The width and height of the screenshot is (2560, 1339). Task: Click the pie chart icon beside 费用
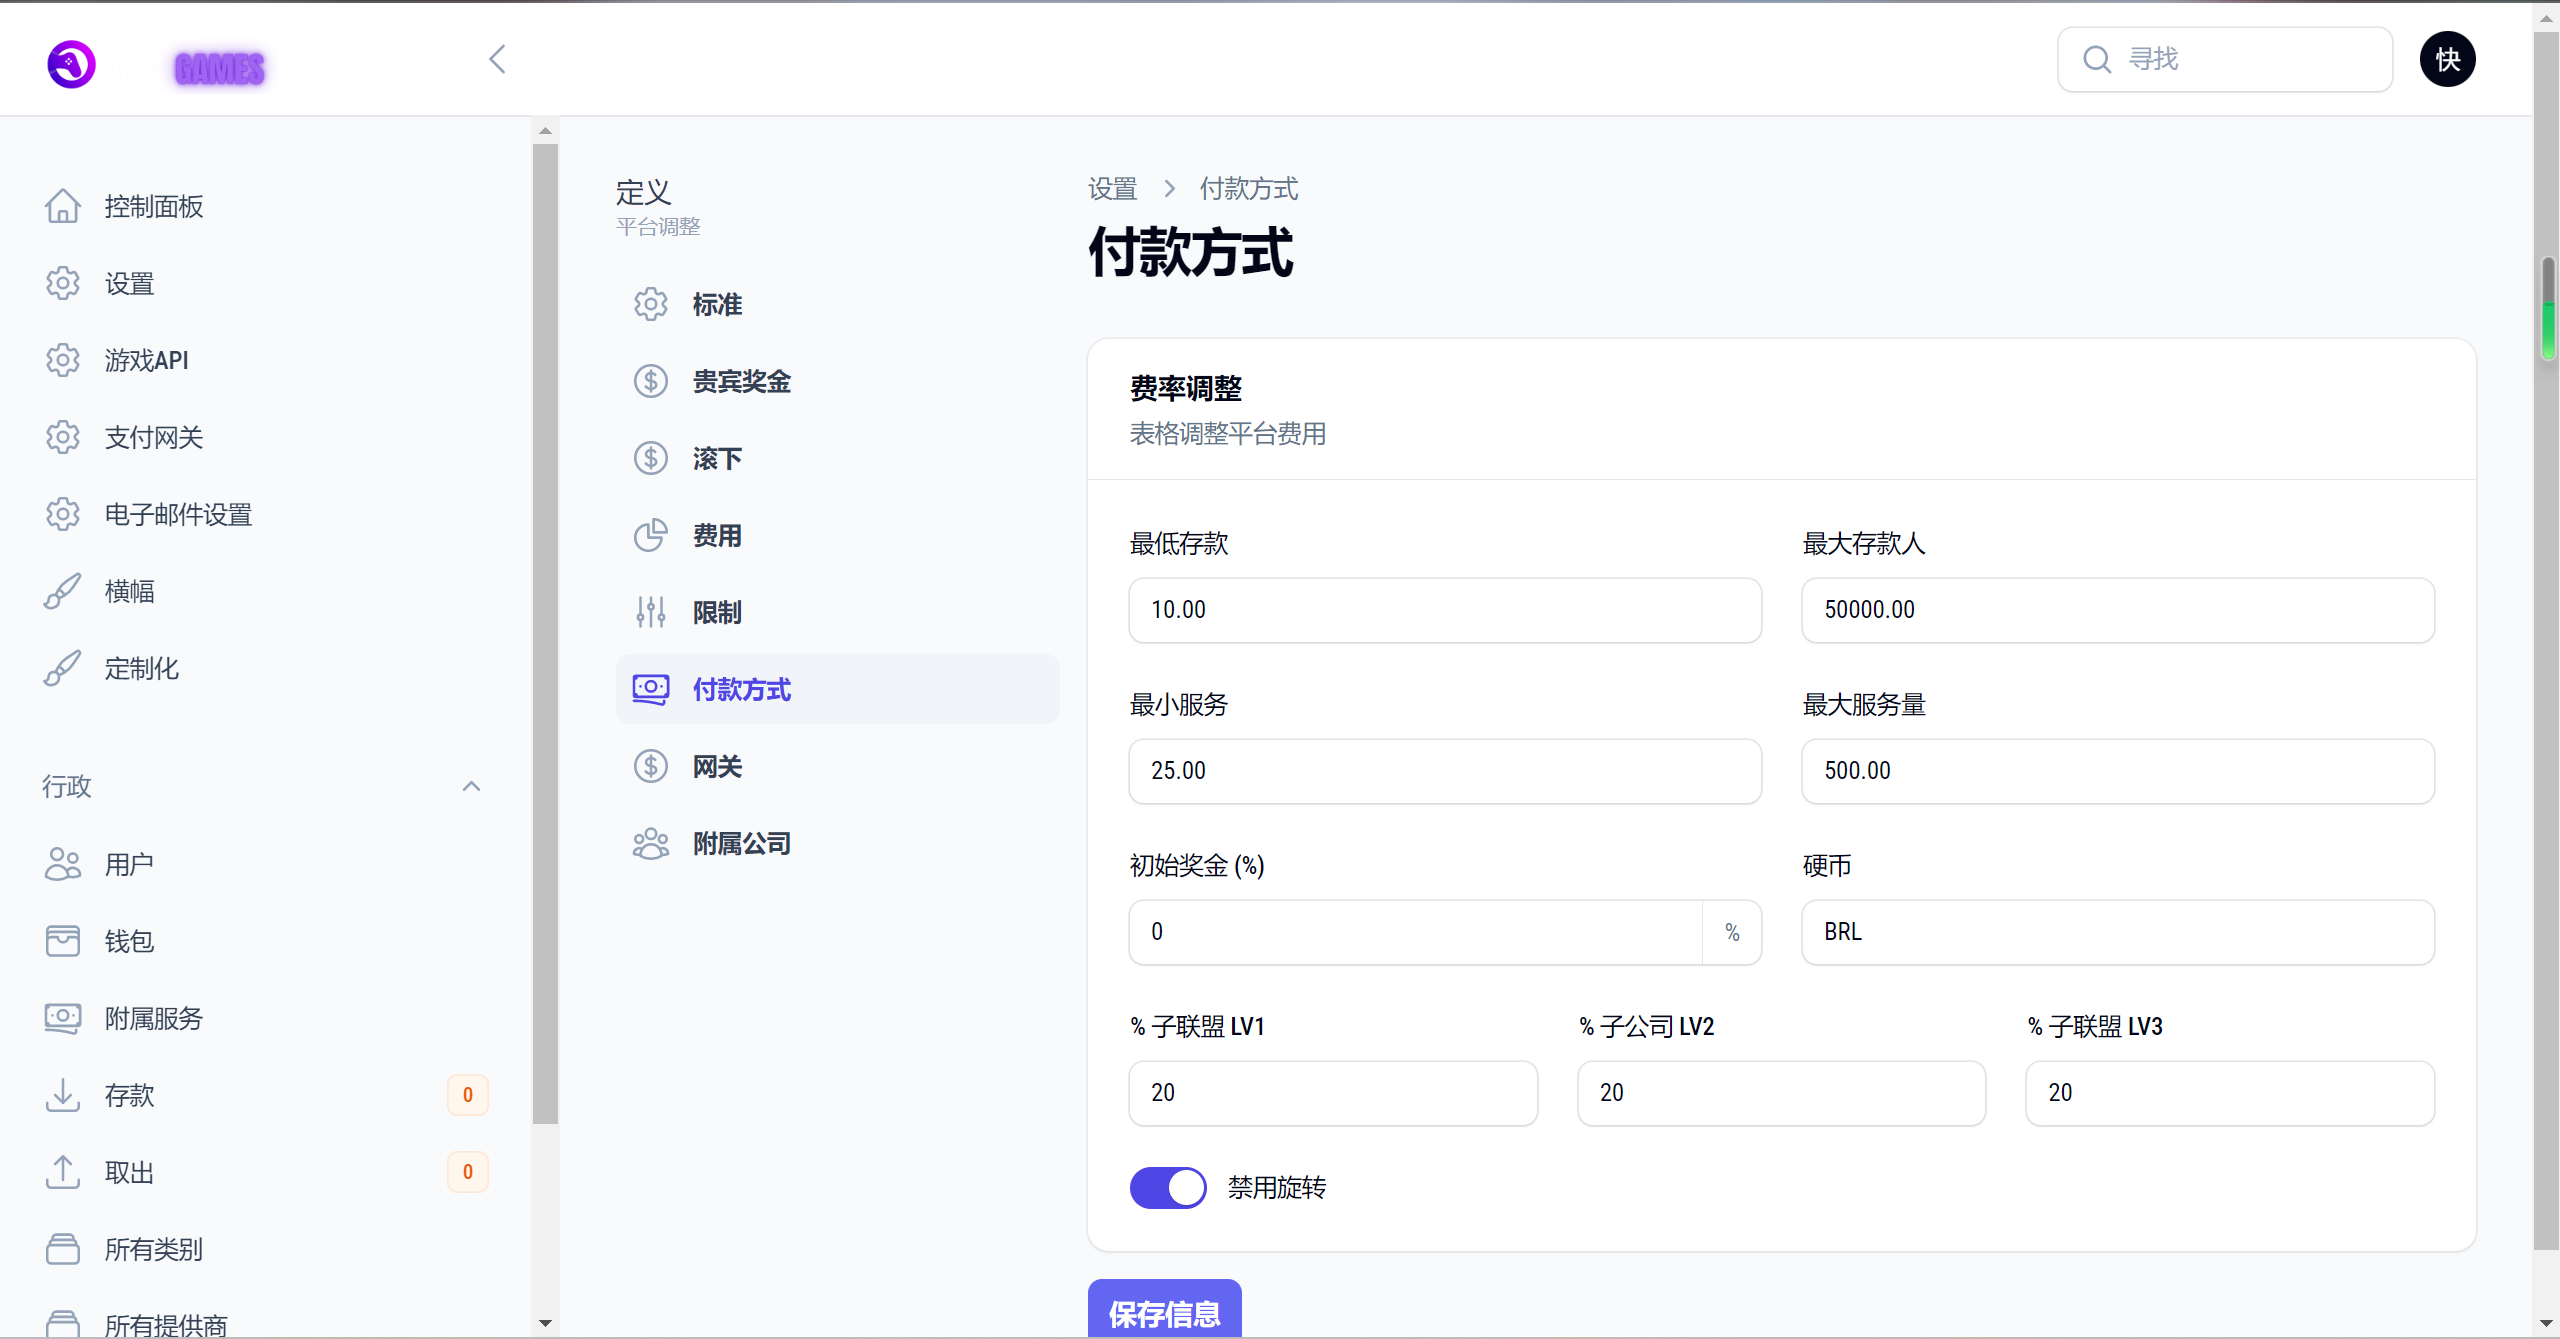pyautogui.click(x=650, y=535)
